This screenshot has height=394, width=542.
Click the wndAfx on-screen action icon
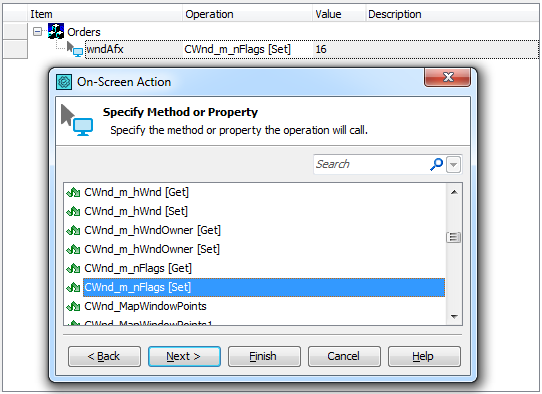point(75,49)
